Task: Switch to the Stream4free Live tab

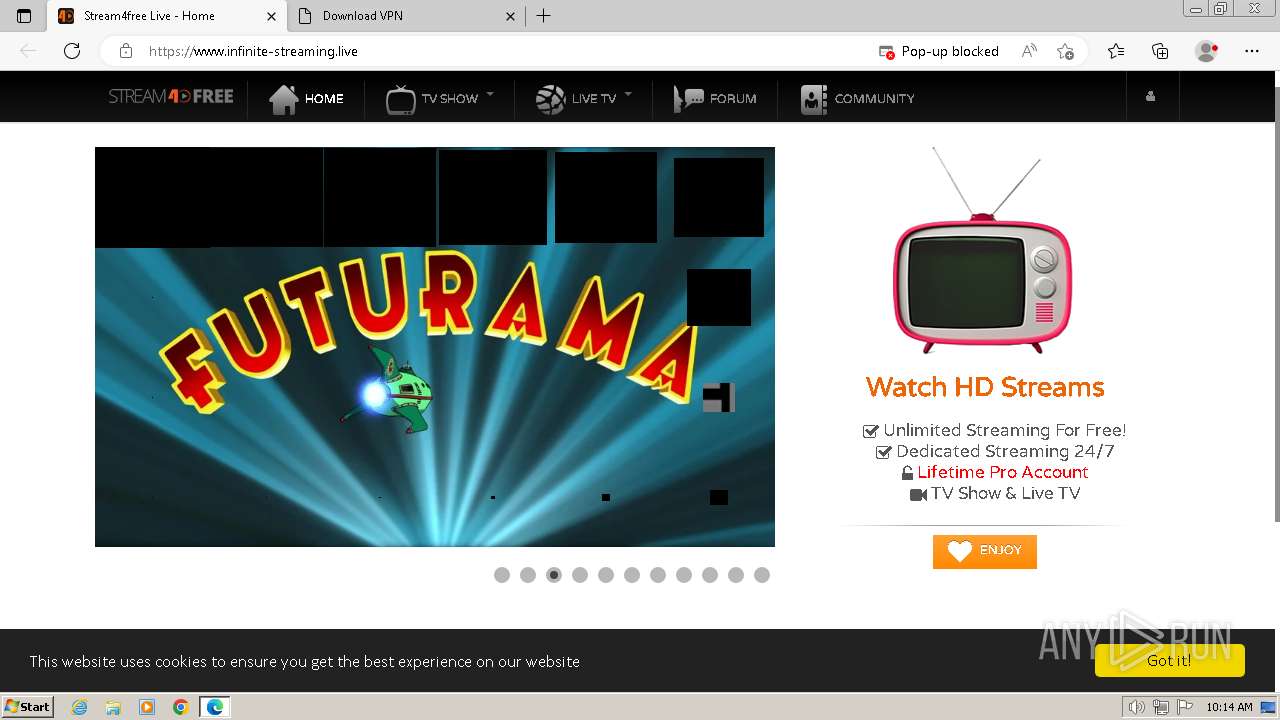Action: [167, 16]
